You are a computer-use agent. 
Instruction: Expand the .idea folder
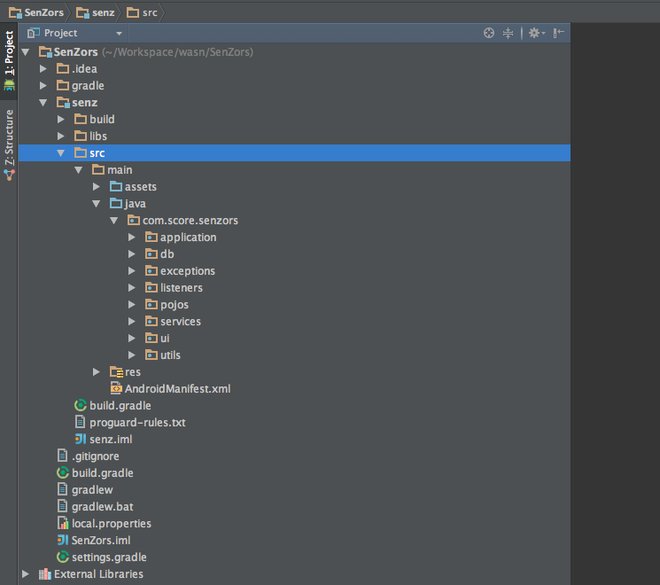click(43, 69)
